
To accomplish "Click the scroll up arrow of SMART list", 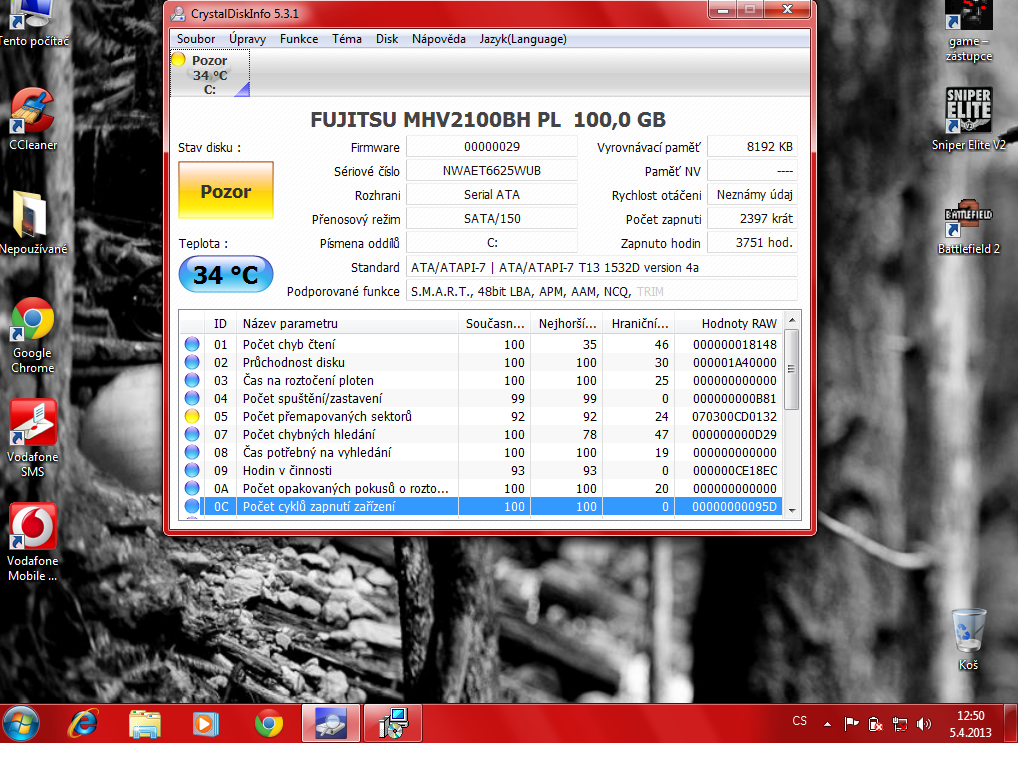I will [x=792, y=320].
